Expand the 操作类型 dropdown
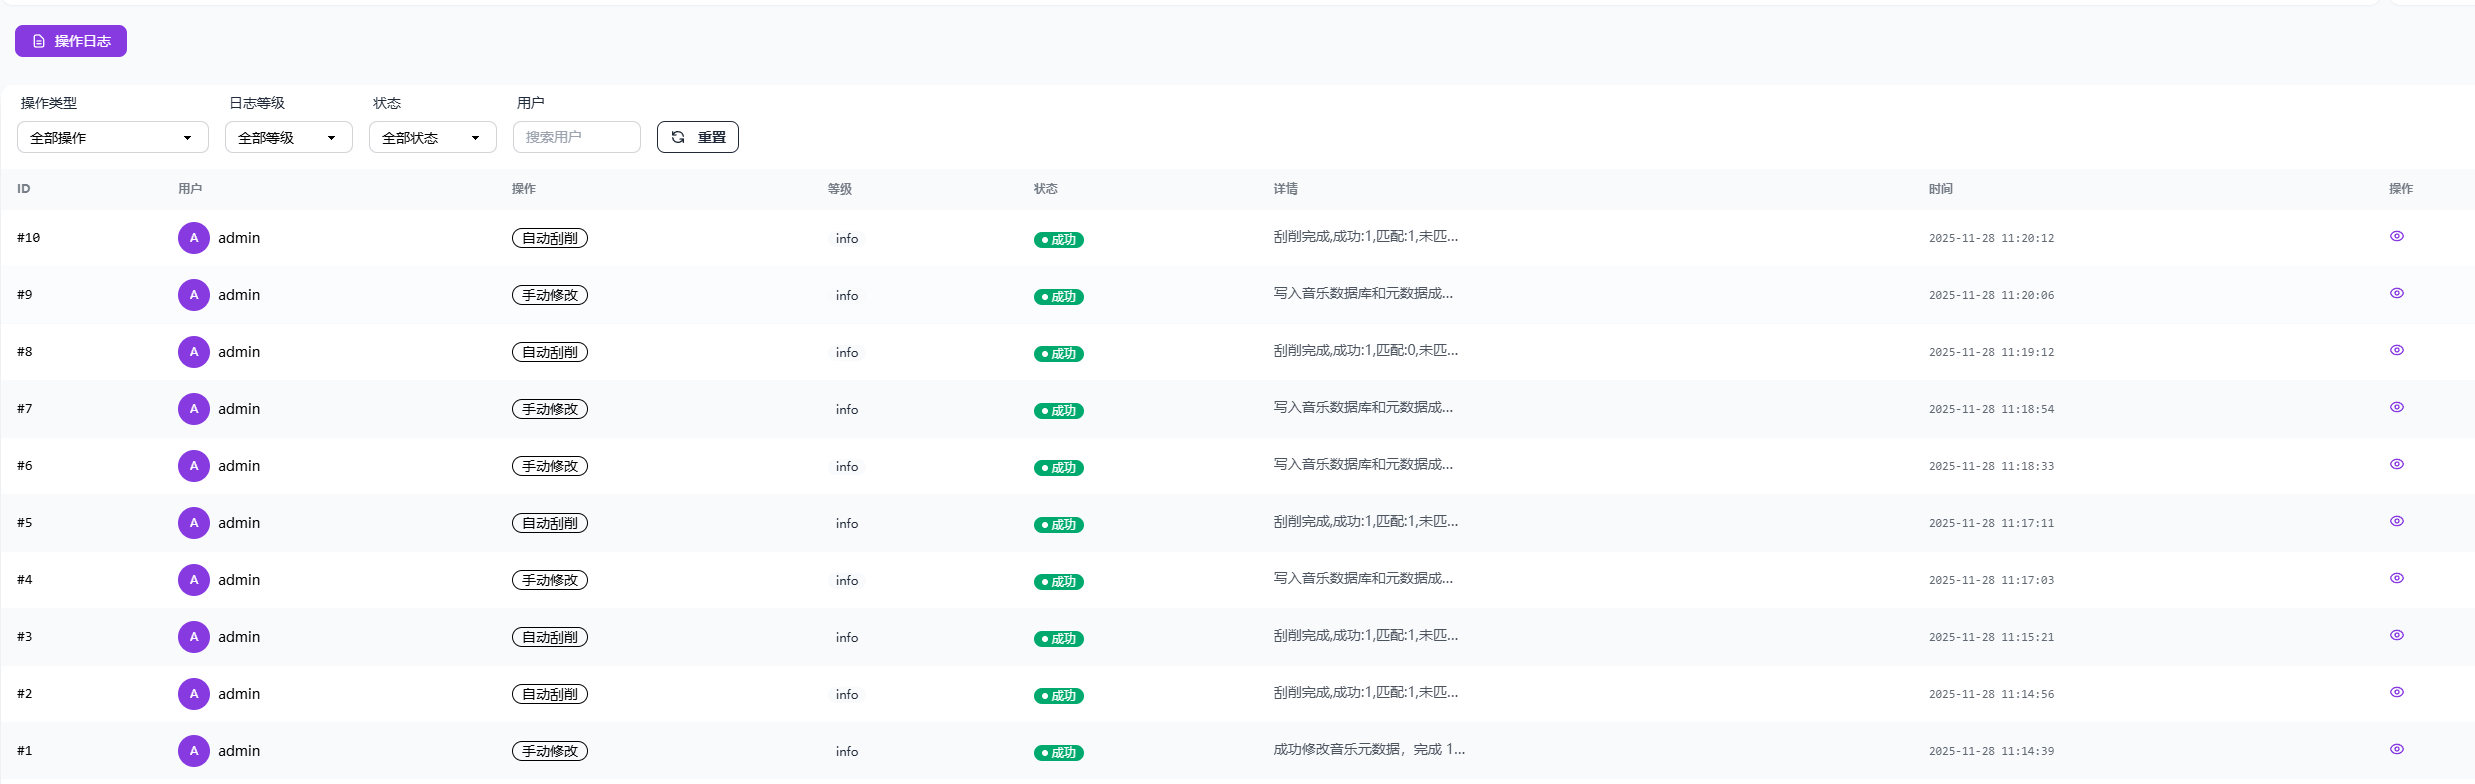2475x784 pixels. click(112, 138)
